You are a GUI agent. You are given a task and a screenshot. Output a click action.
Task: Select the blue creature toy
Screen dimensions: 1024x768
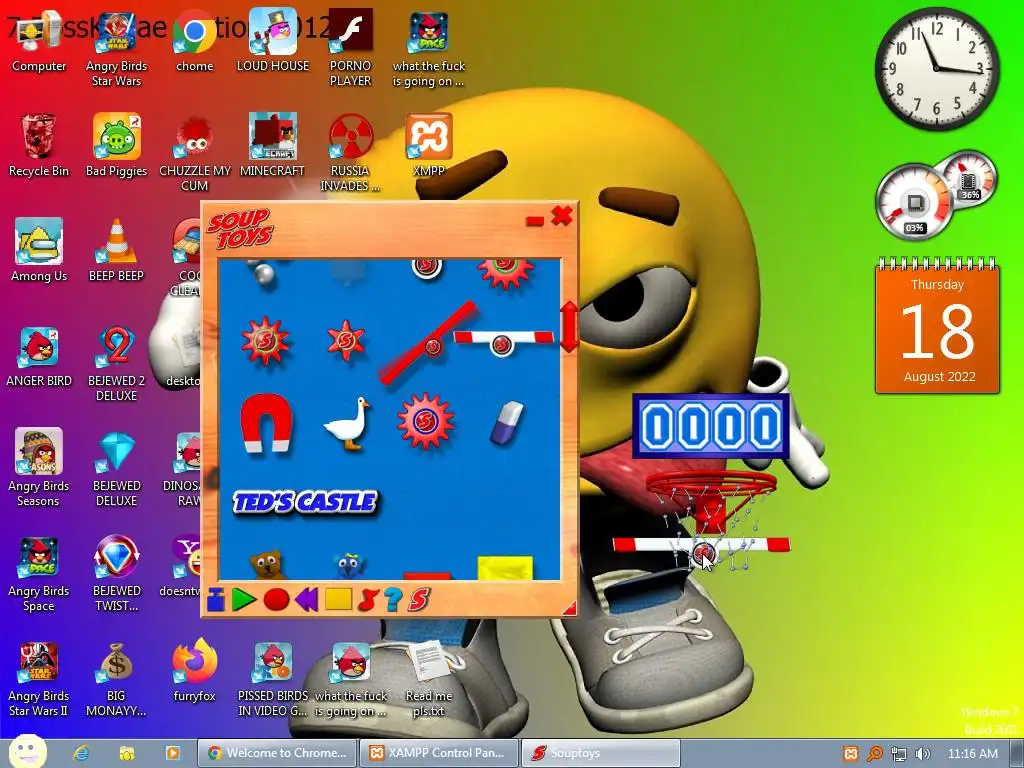(x=349, y=567)
